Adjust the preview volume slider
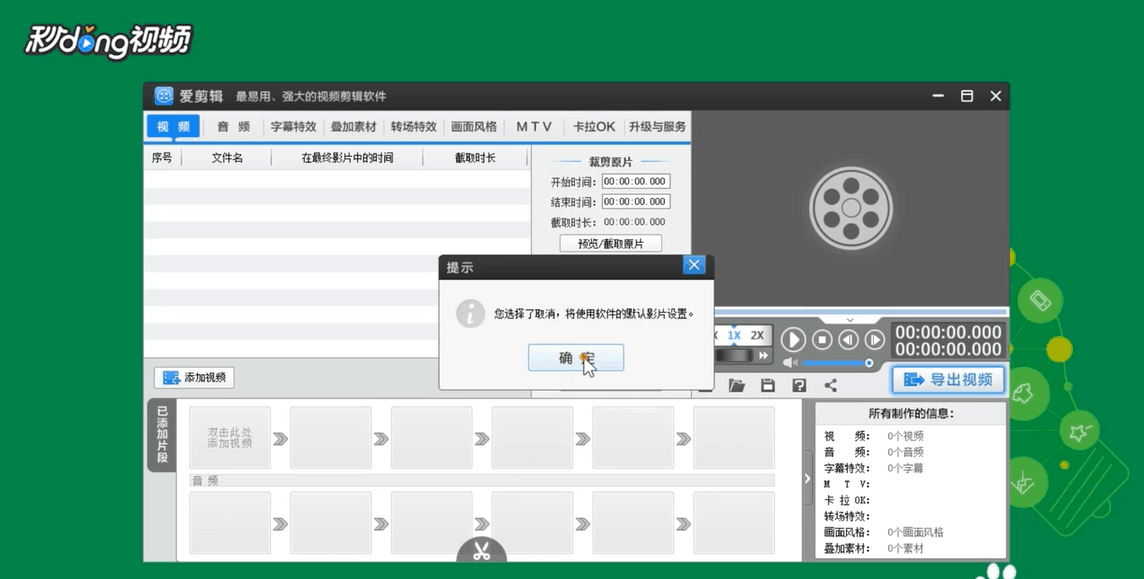The width and height of the screenshot is (1144, 579). pos(838,362)
